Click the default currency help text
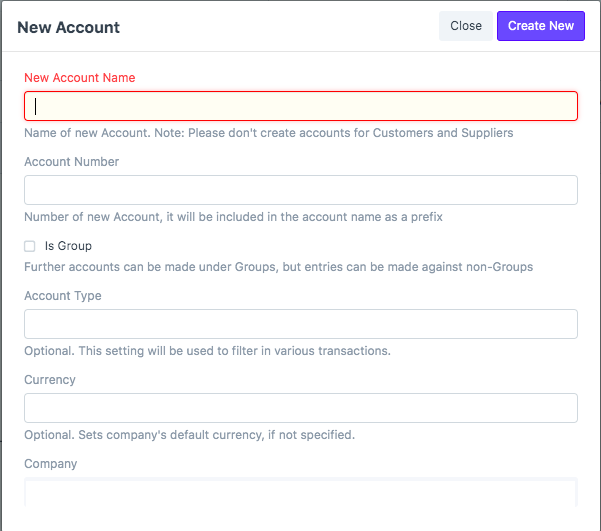 click(190, 435)
